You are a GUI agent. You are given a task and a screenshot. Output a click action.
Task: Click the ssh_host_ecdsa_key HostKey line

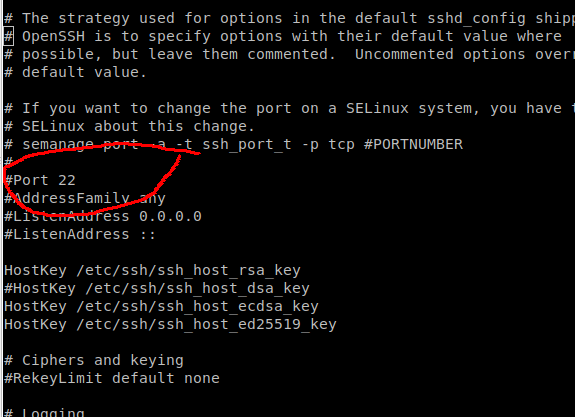pyautogui.click(x=161, y=306)
